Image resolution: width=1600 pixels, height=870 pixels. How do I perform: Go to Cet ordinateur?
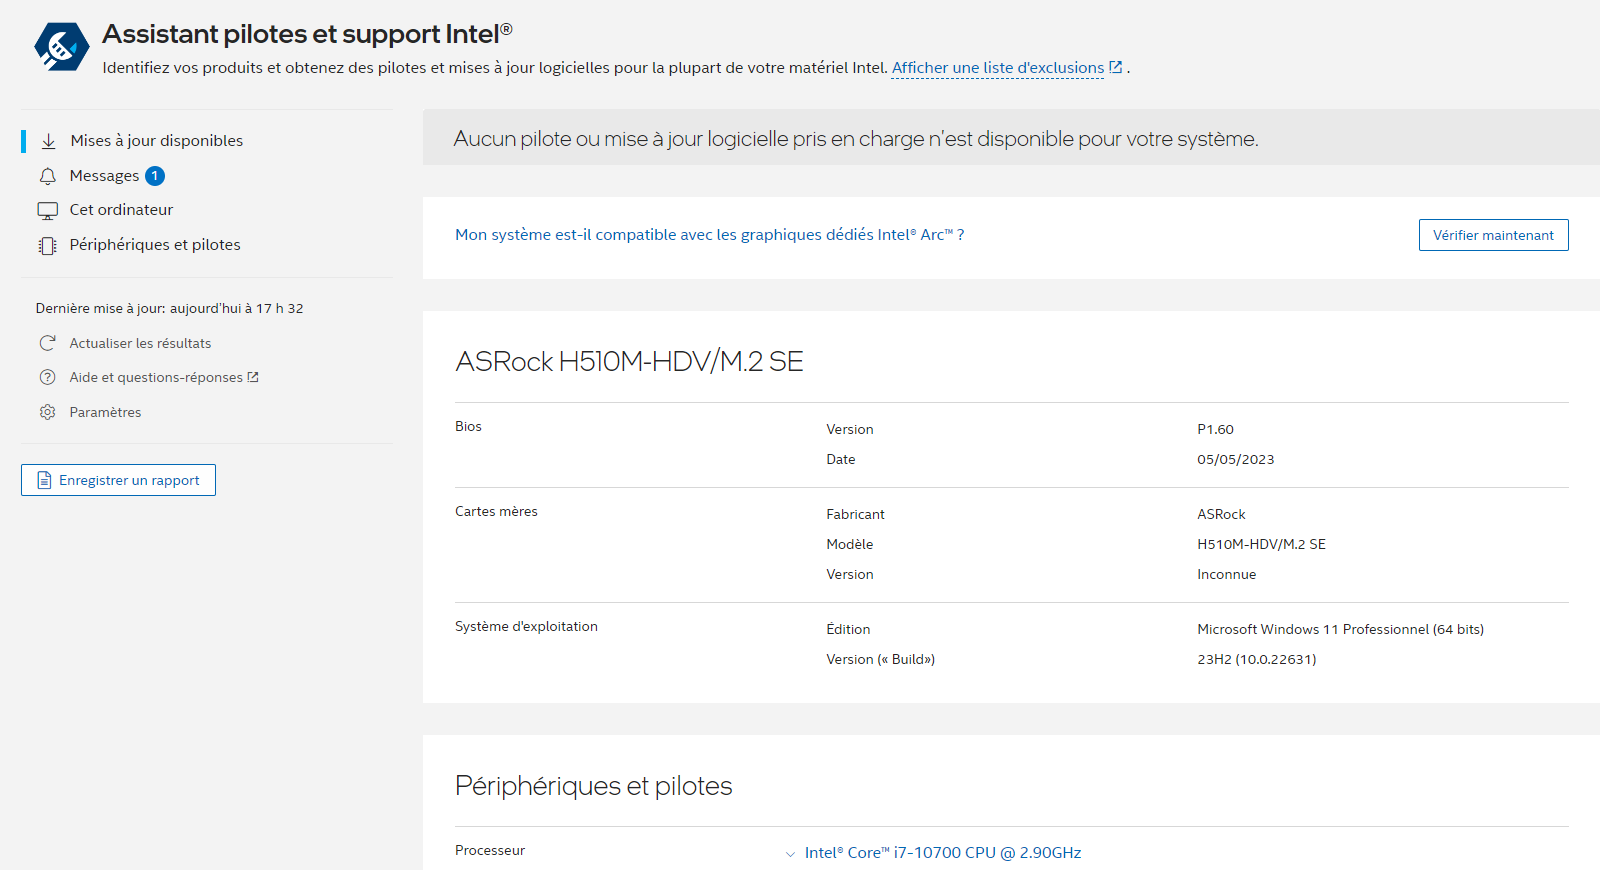click(121, 210)
